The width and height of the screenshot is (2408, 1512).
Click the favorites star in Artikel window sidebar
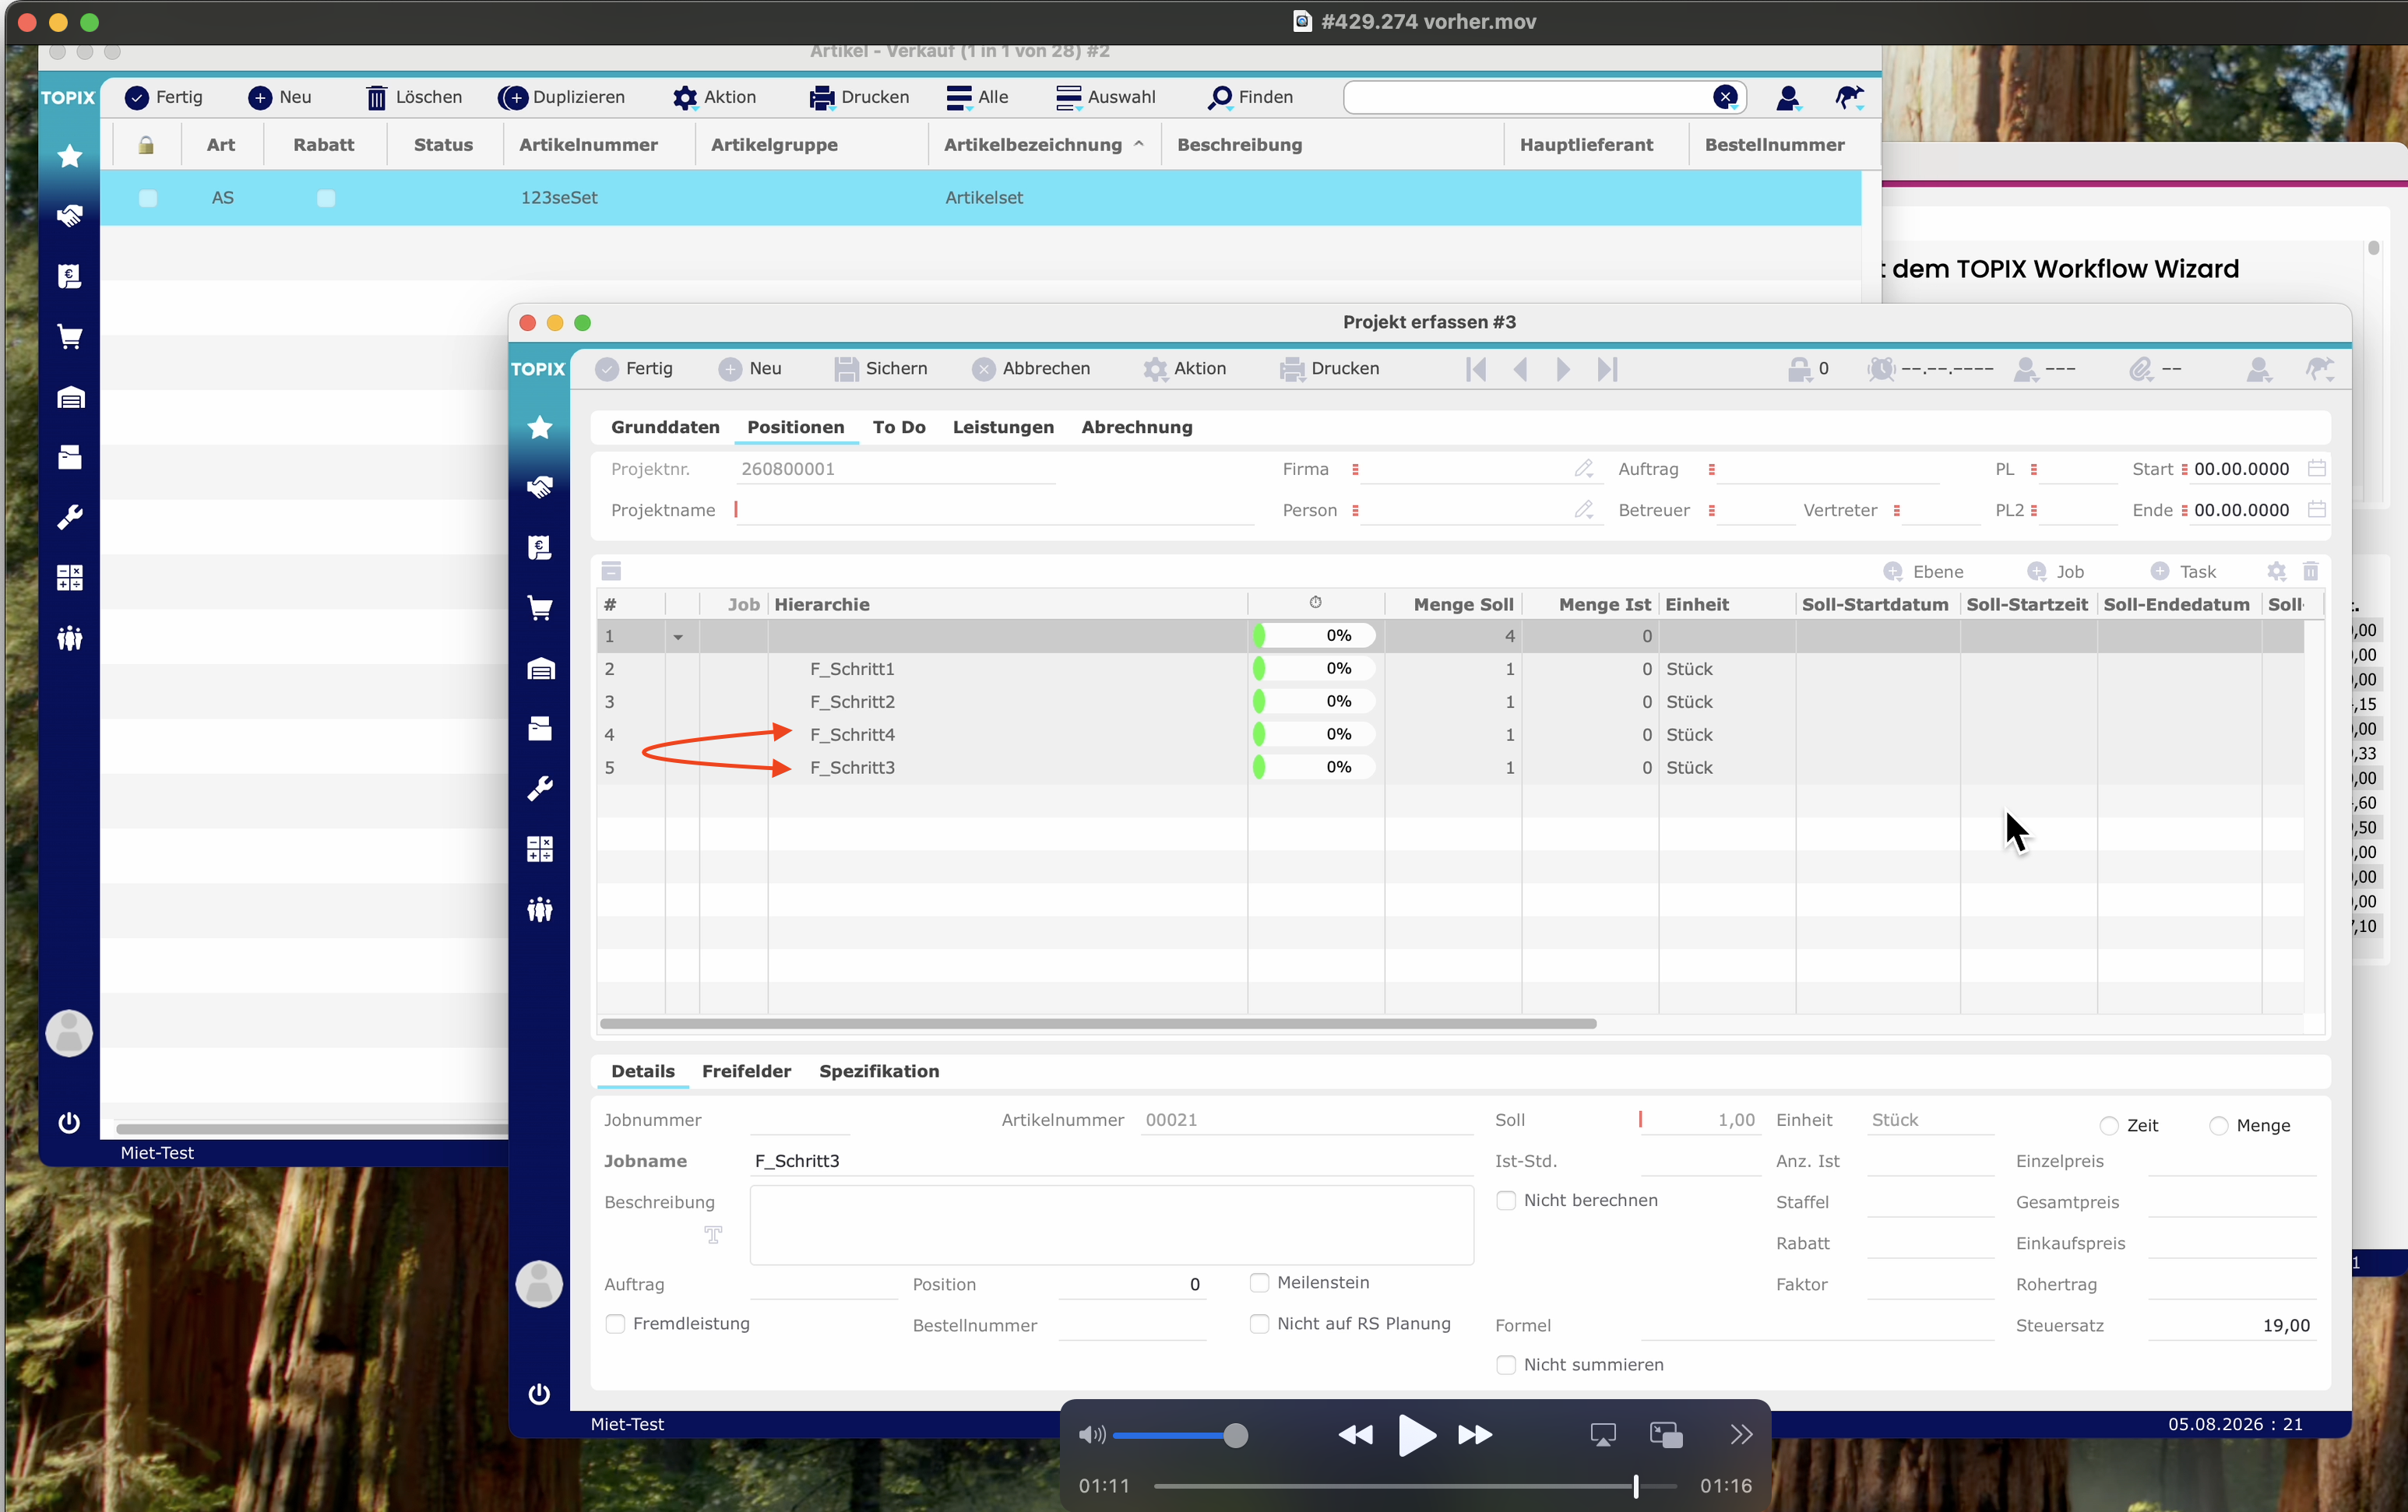click(x=70, y=156)
